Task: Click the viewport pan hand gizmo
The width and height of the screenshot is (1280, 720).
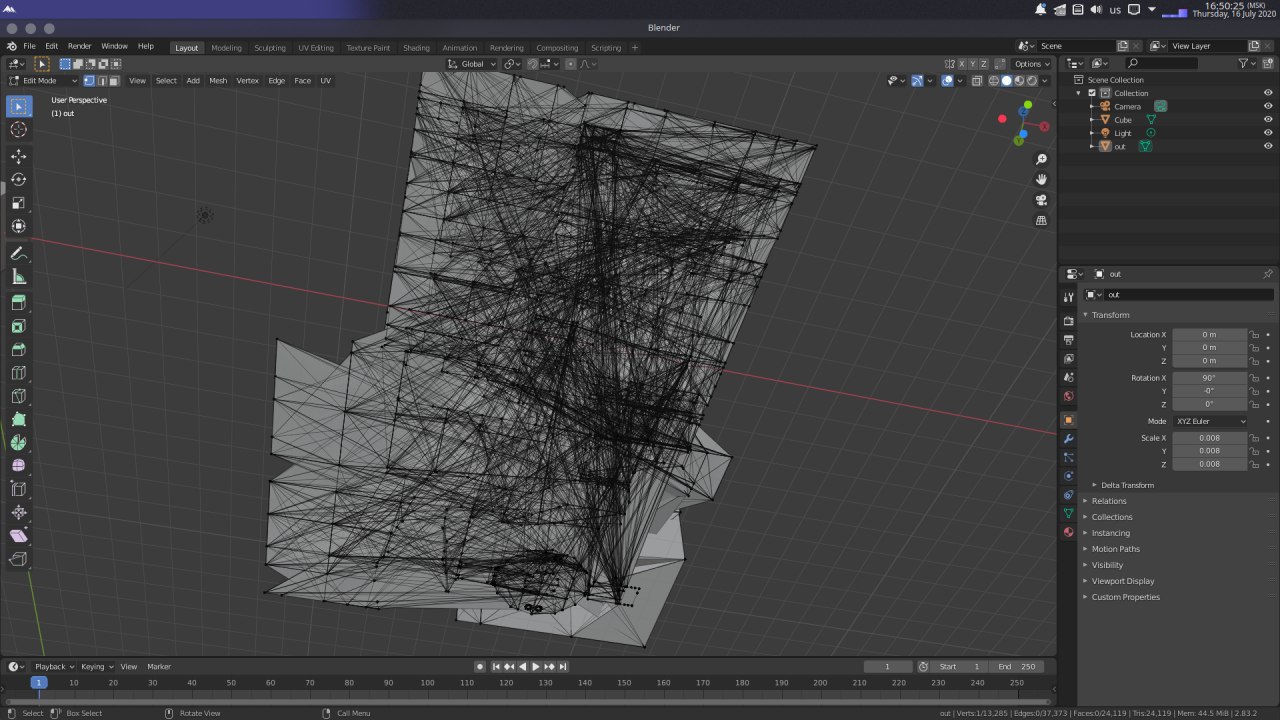Action: pyautogui.click(x=1041, y=180)
